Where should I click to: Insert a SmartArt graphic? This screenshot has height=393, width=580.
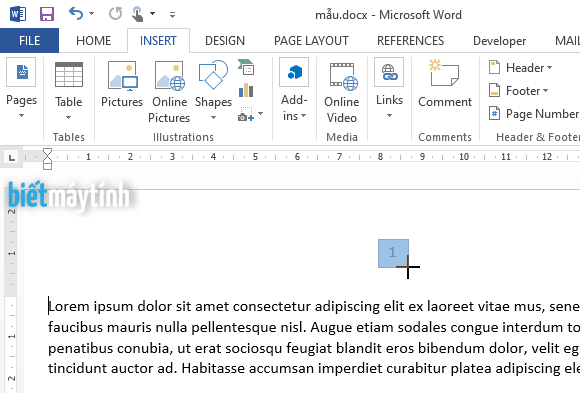point(246,67)
